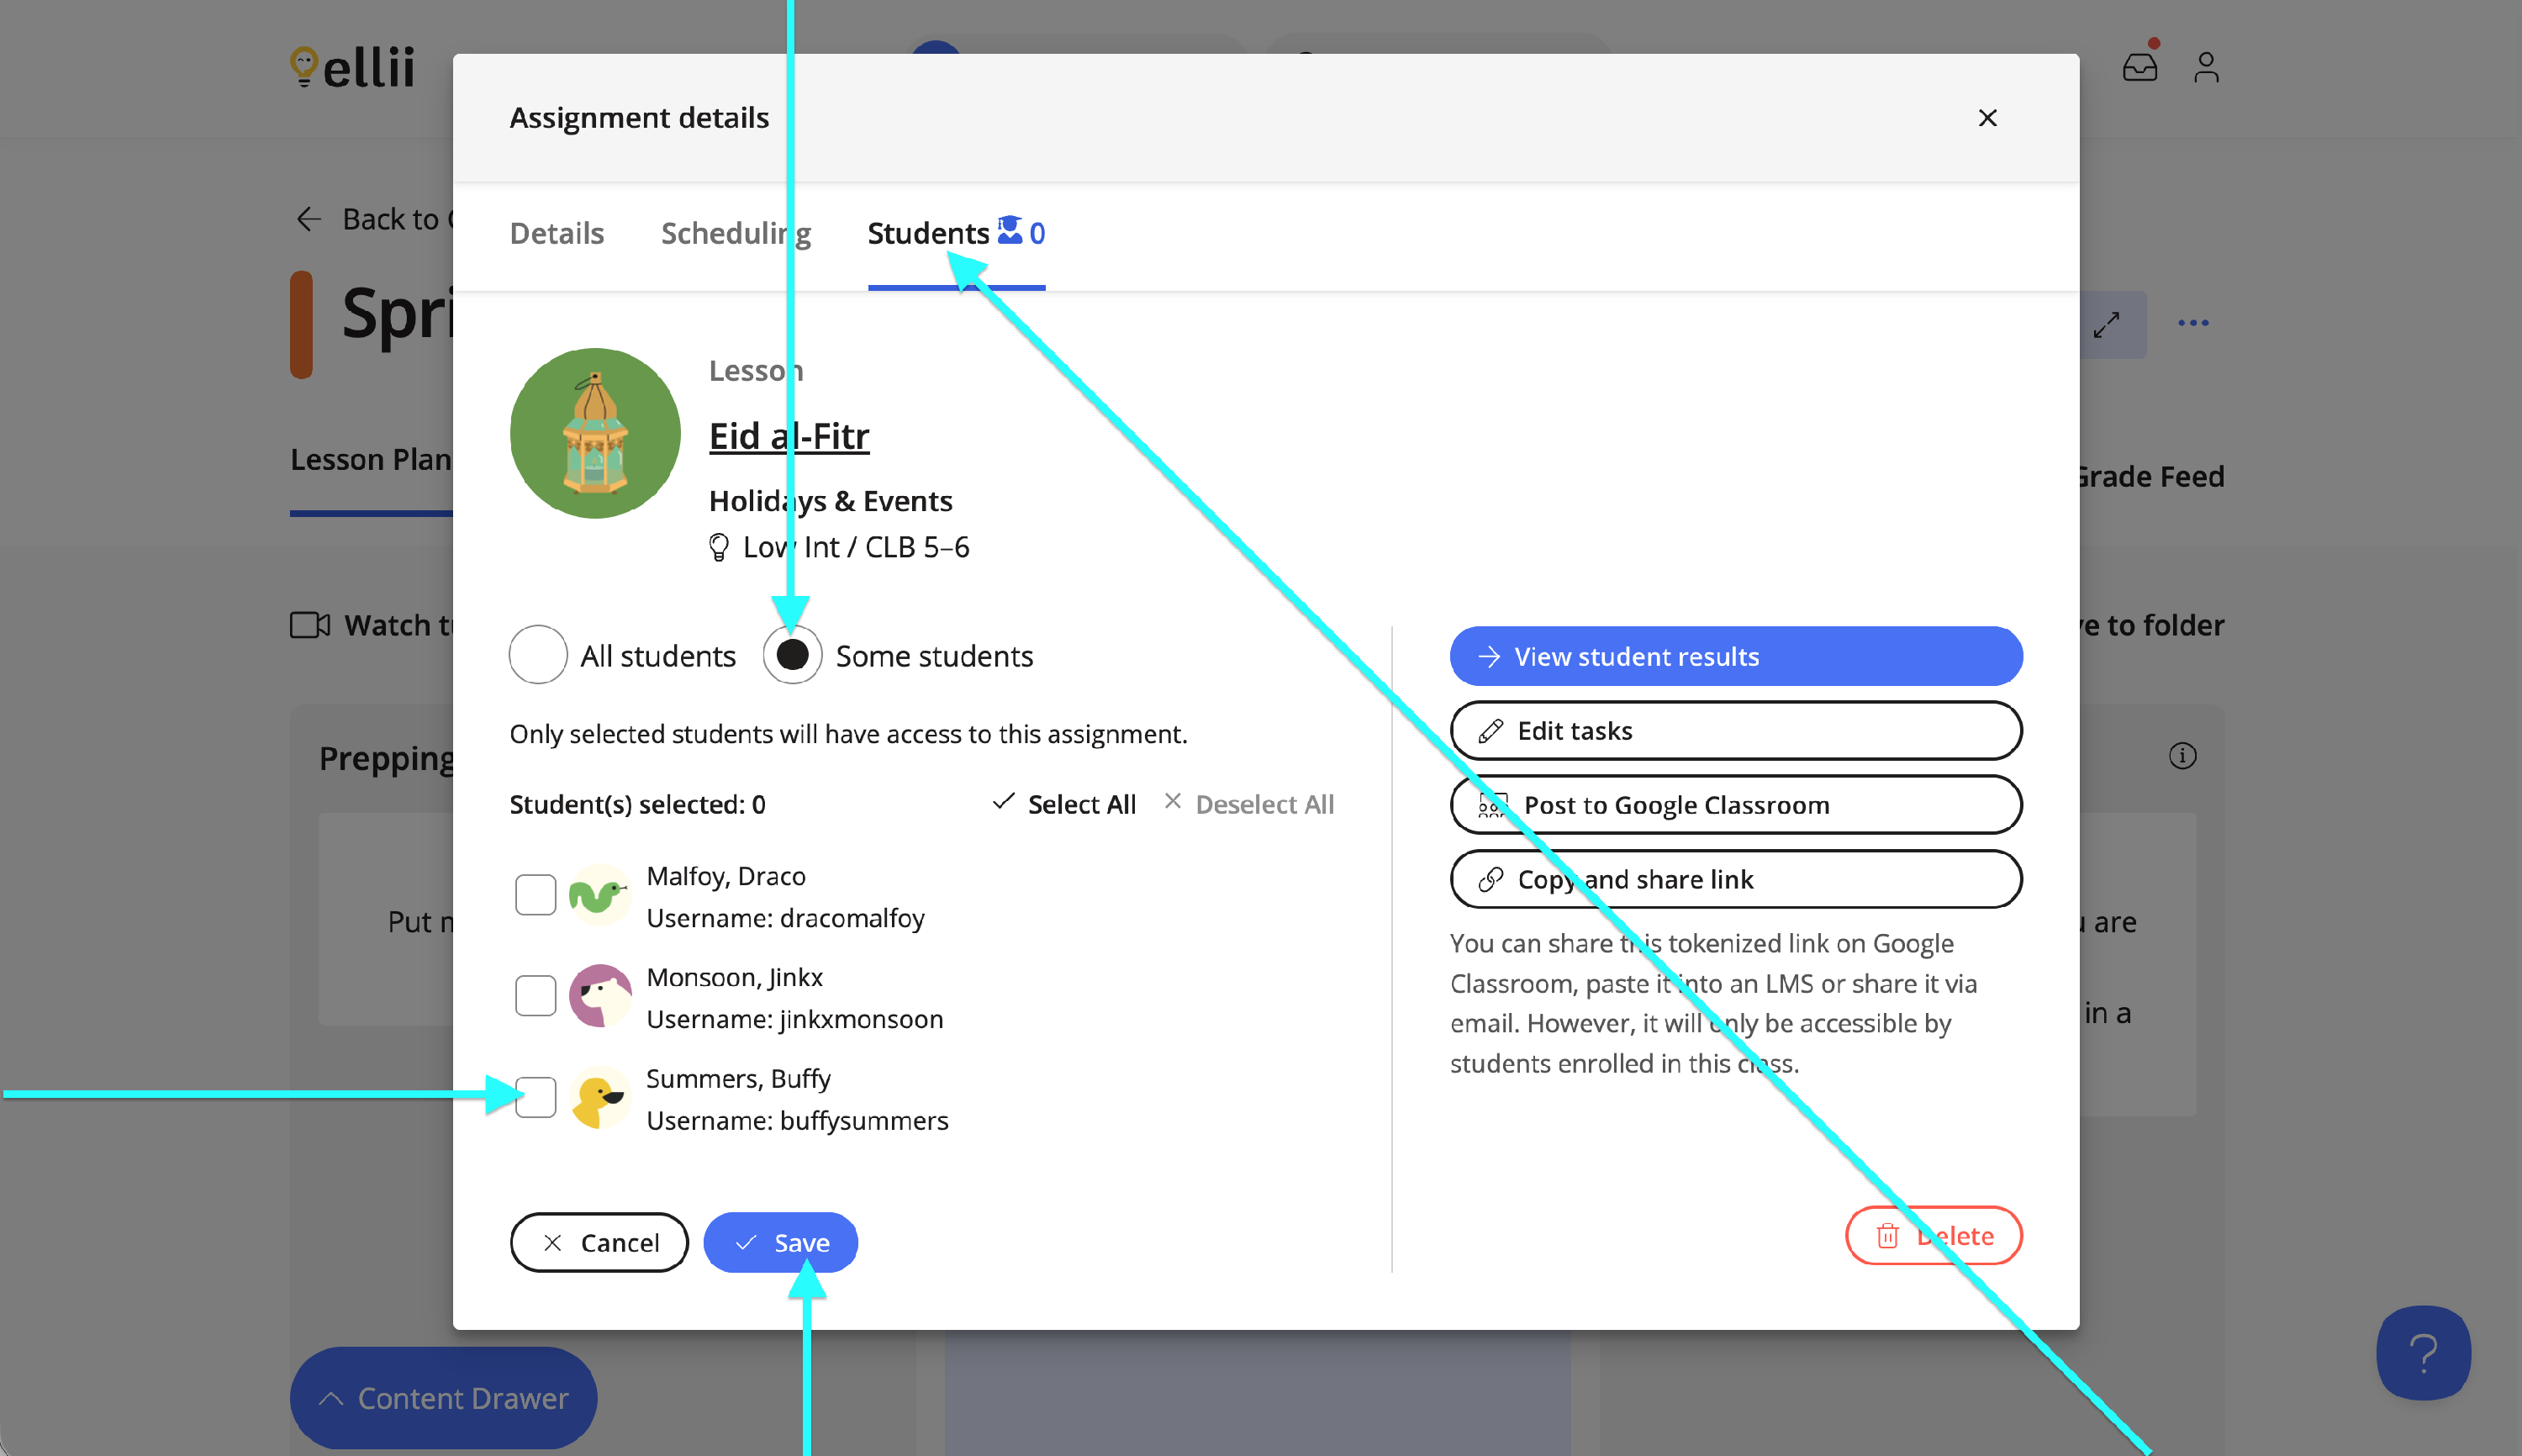Switch to the Details tab
The height and width of the screenshot is (1456, 2522).
coord(556,233)
